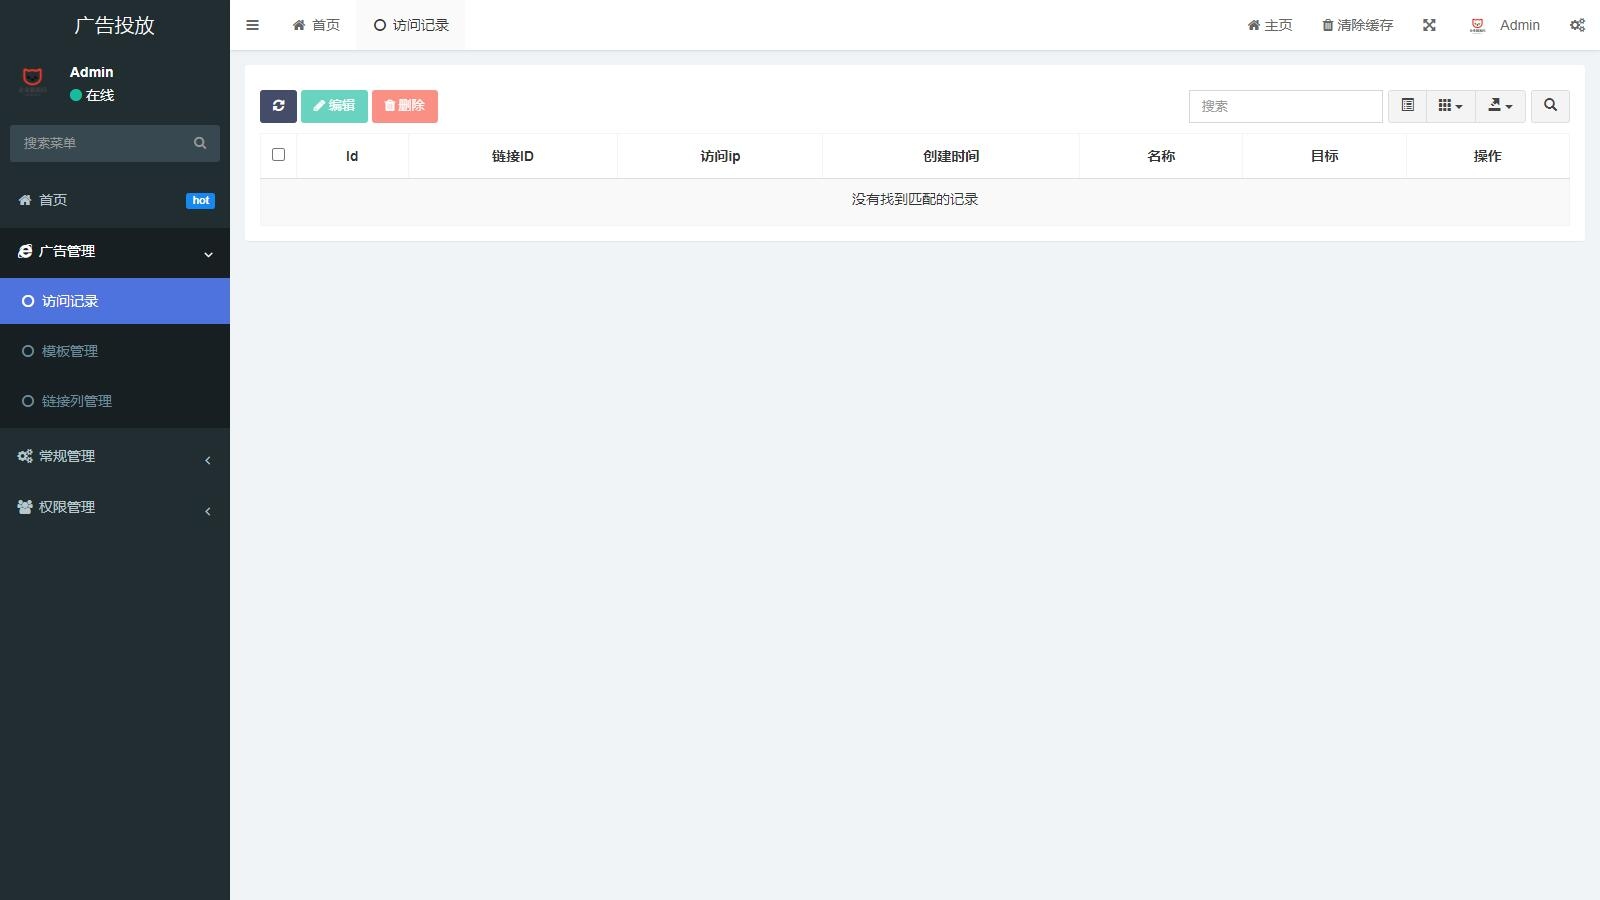Open settings gears icon in top bar

pos(1577,25)
